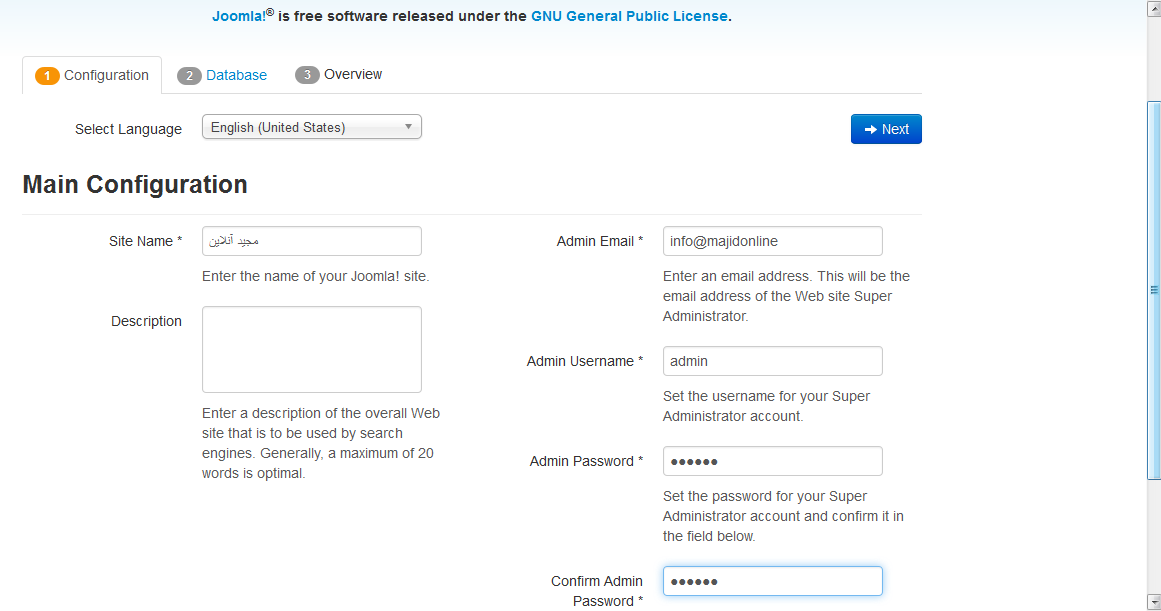
Task: Click the Admin Username field
Action: pyautogui.click(x=772, y=361)
